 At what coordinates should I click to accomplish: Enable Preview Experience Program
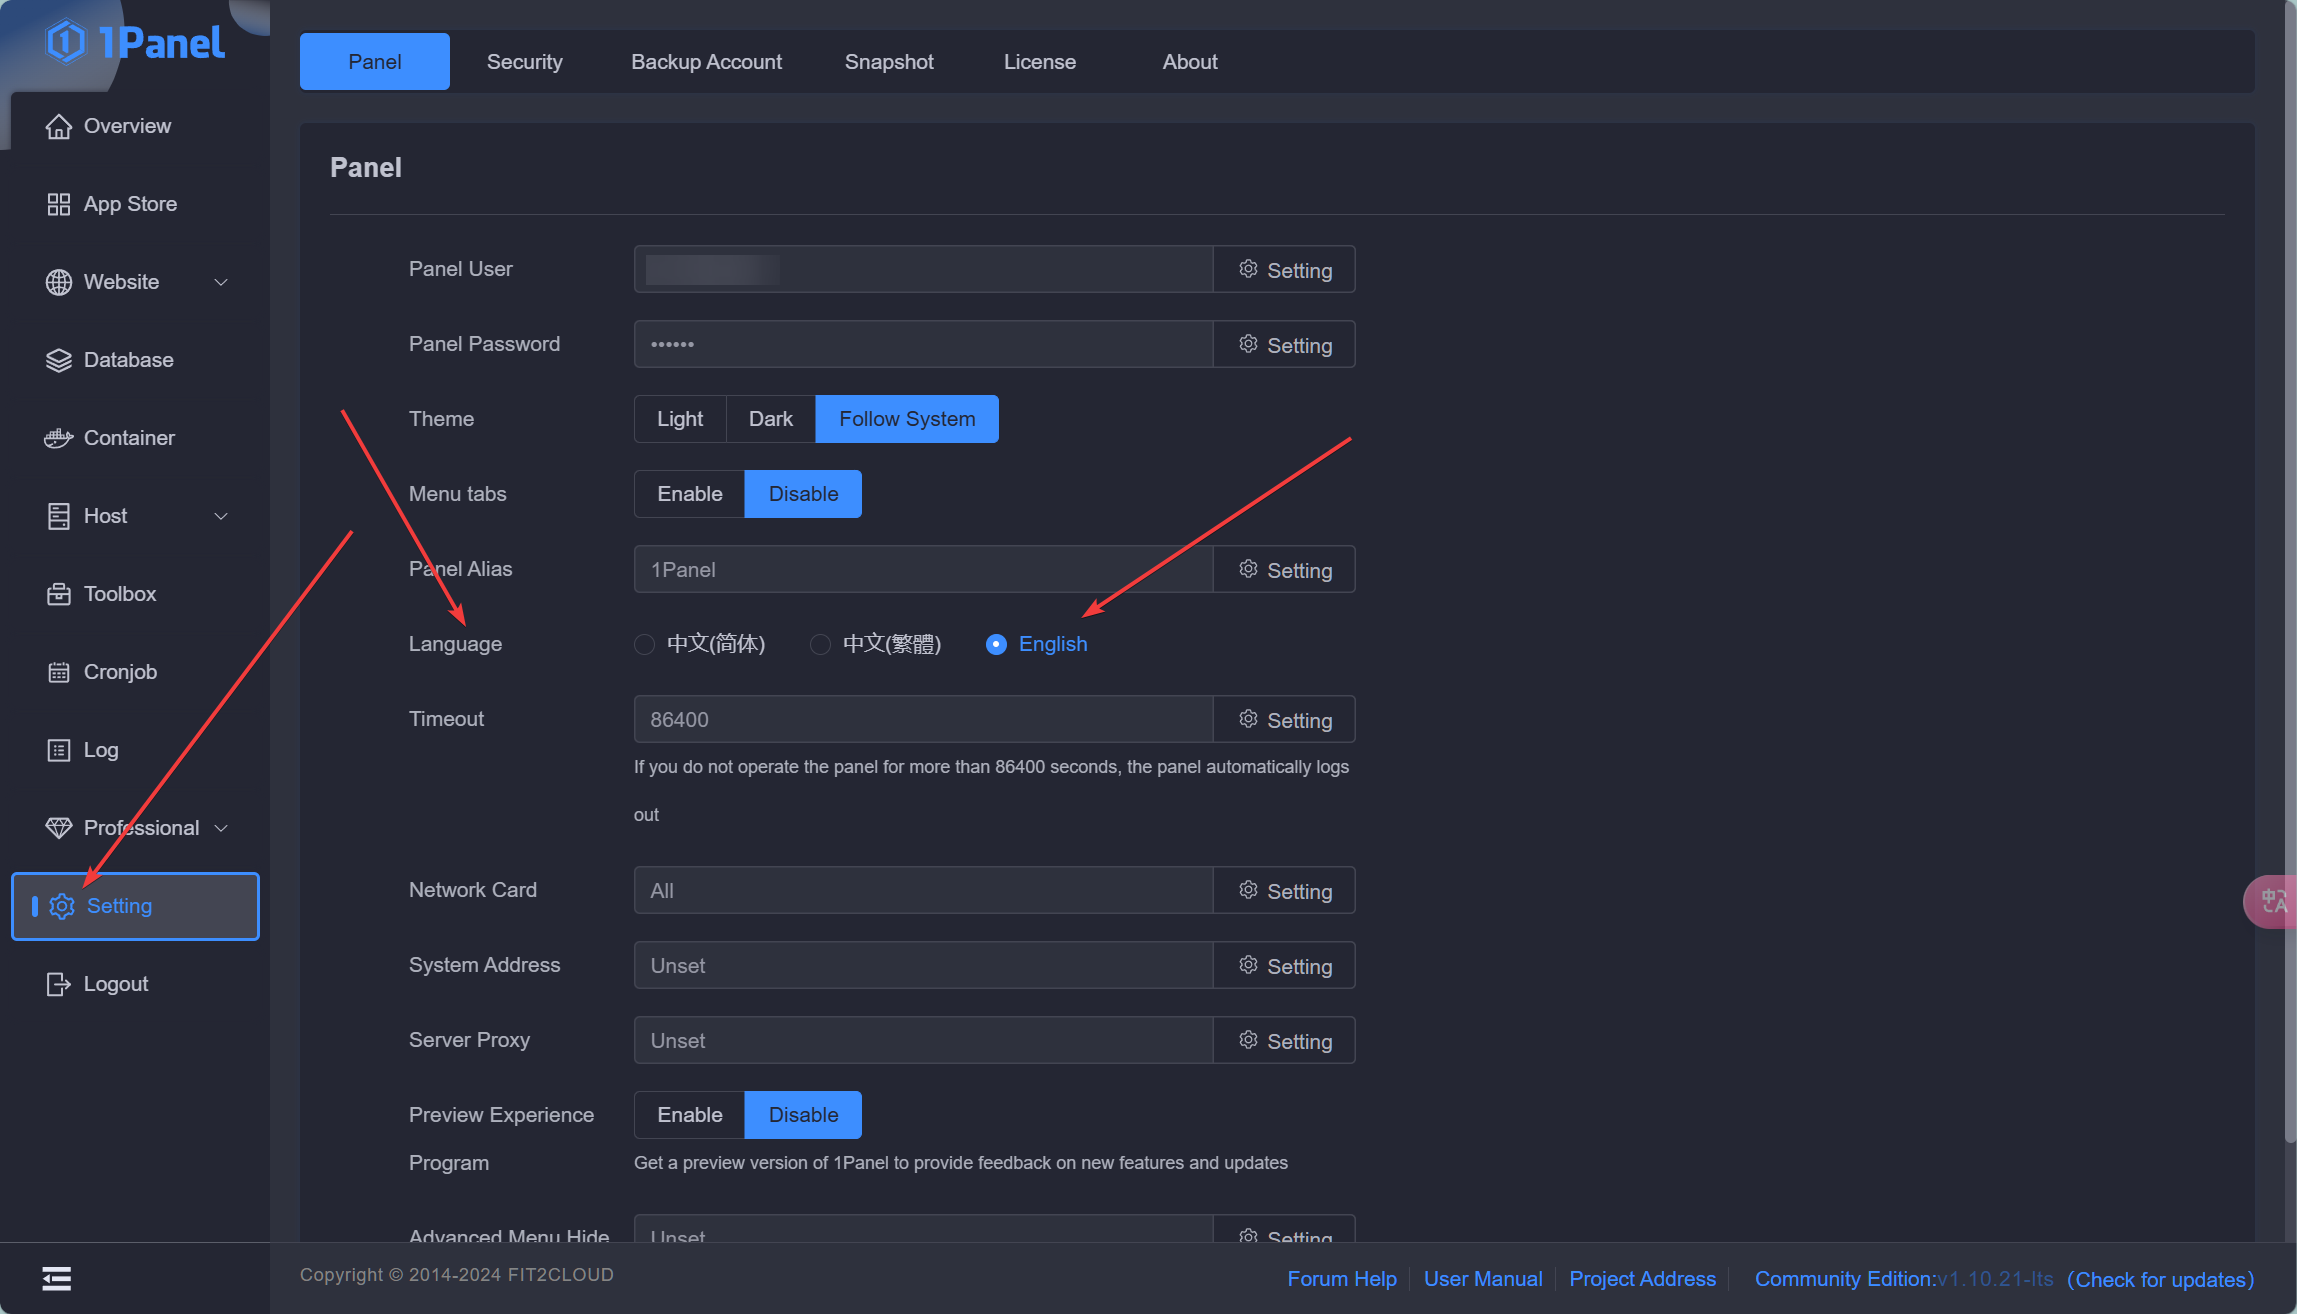point(689,1115)
